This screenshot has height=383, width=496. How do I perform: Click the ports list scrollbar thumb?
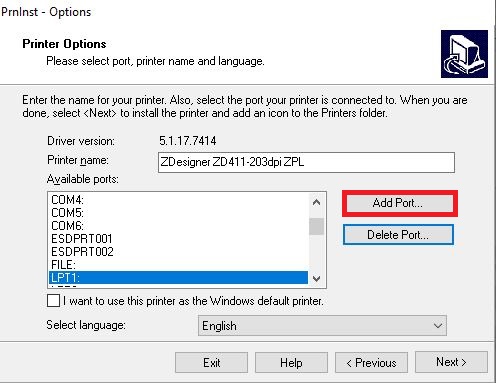pyautogui.click(x=317, y=227)
